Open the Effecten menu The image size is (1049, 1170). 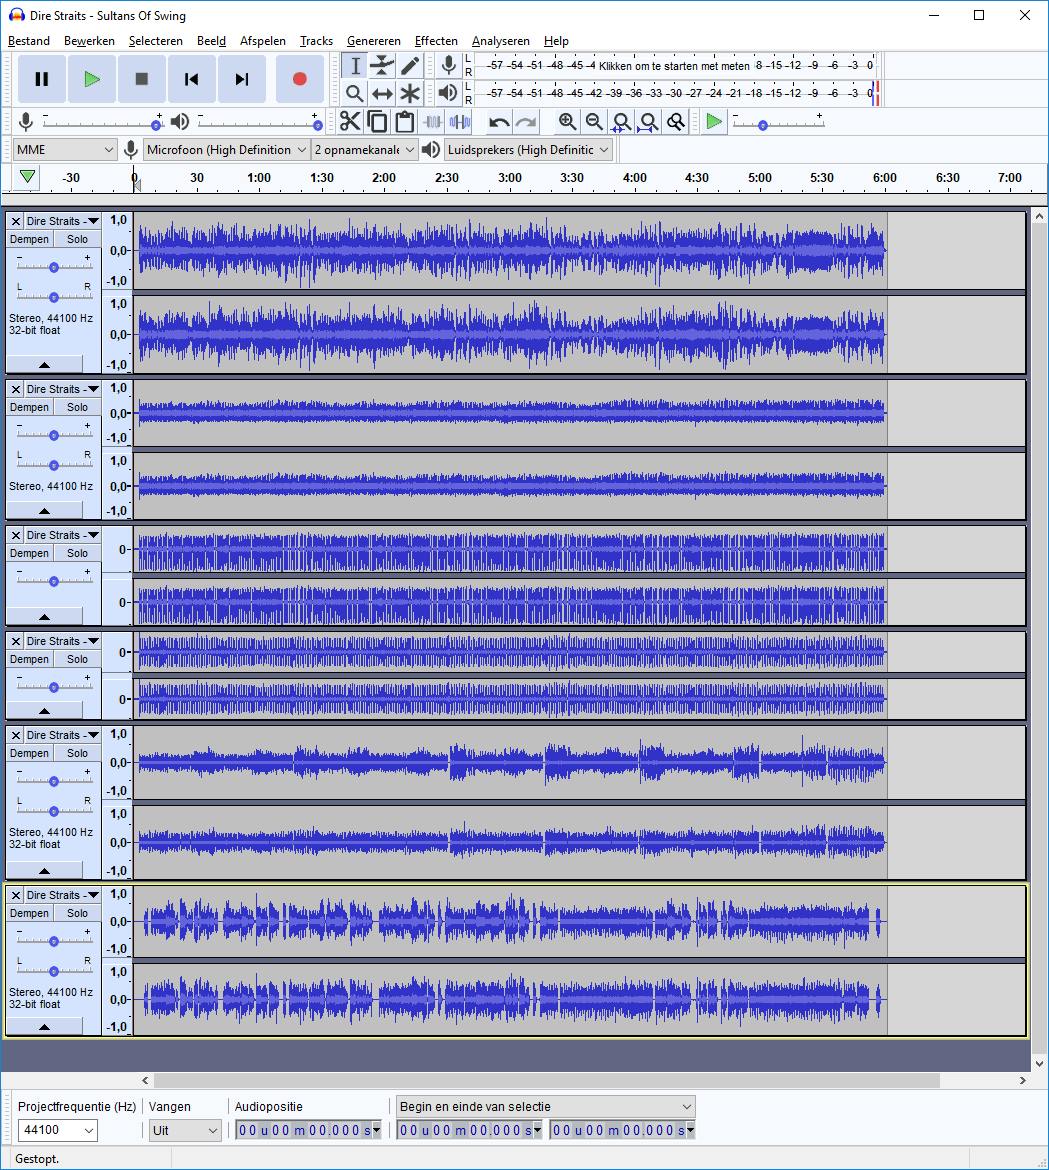pos(436,41)
